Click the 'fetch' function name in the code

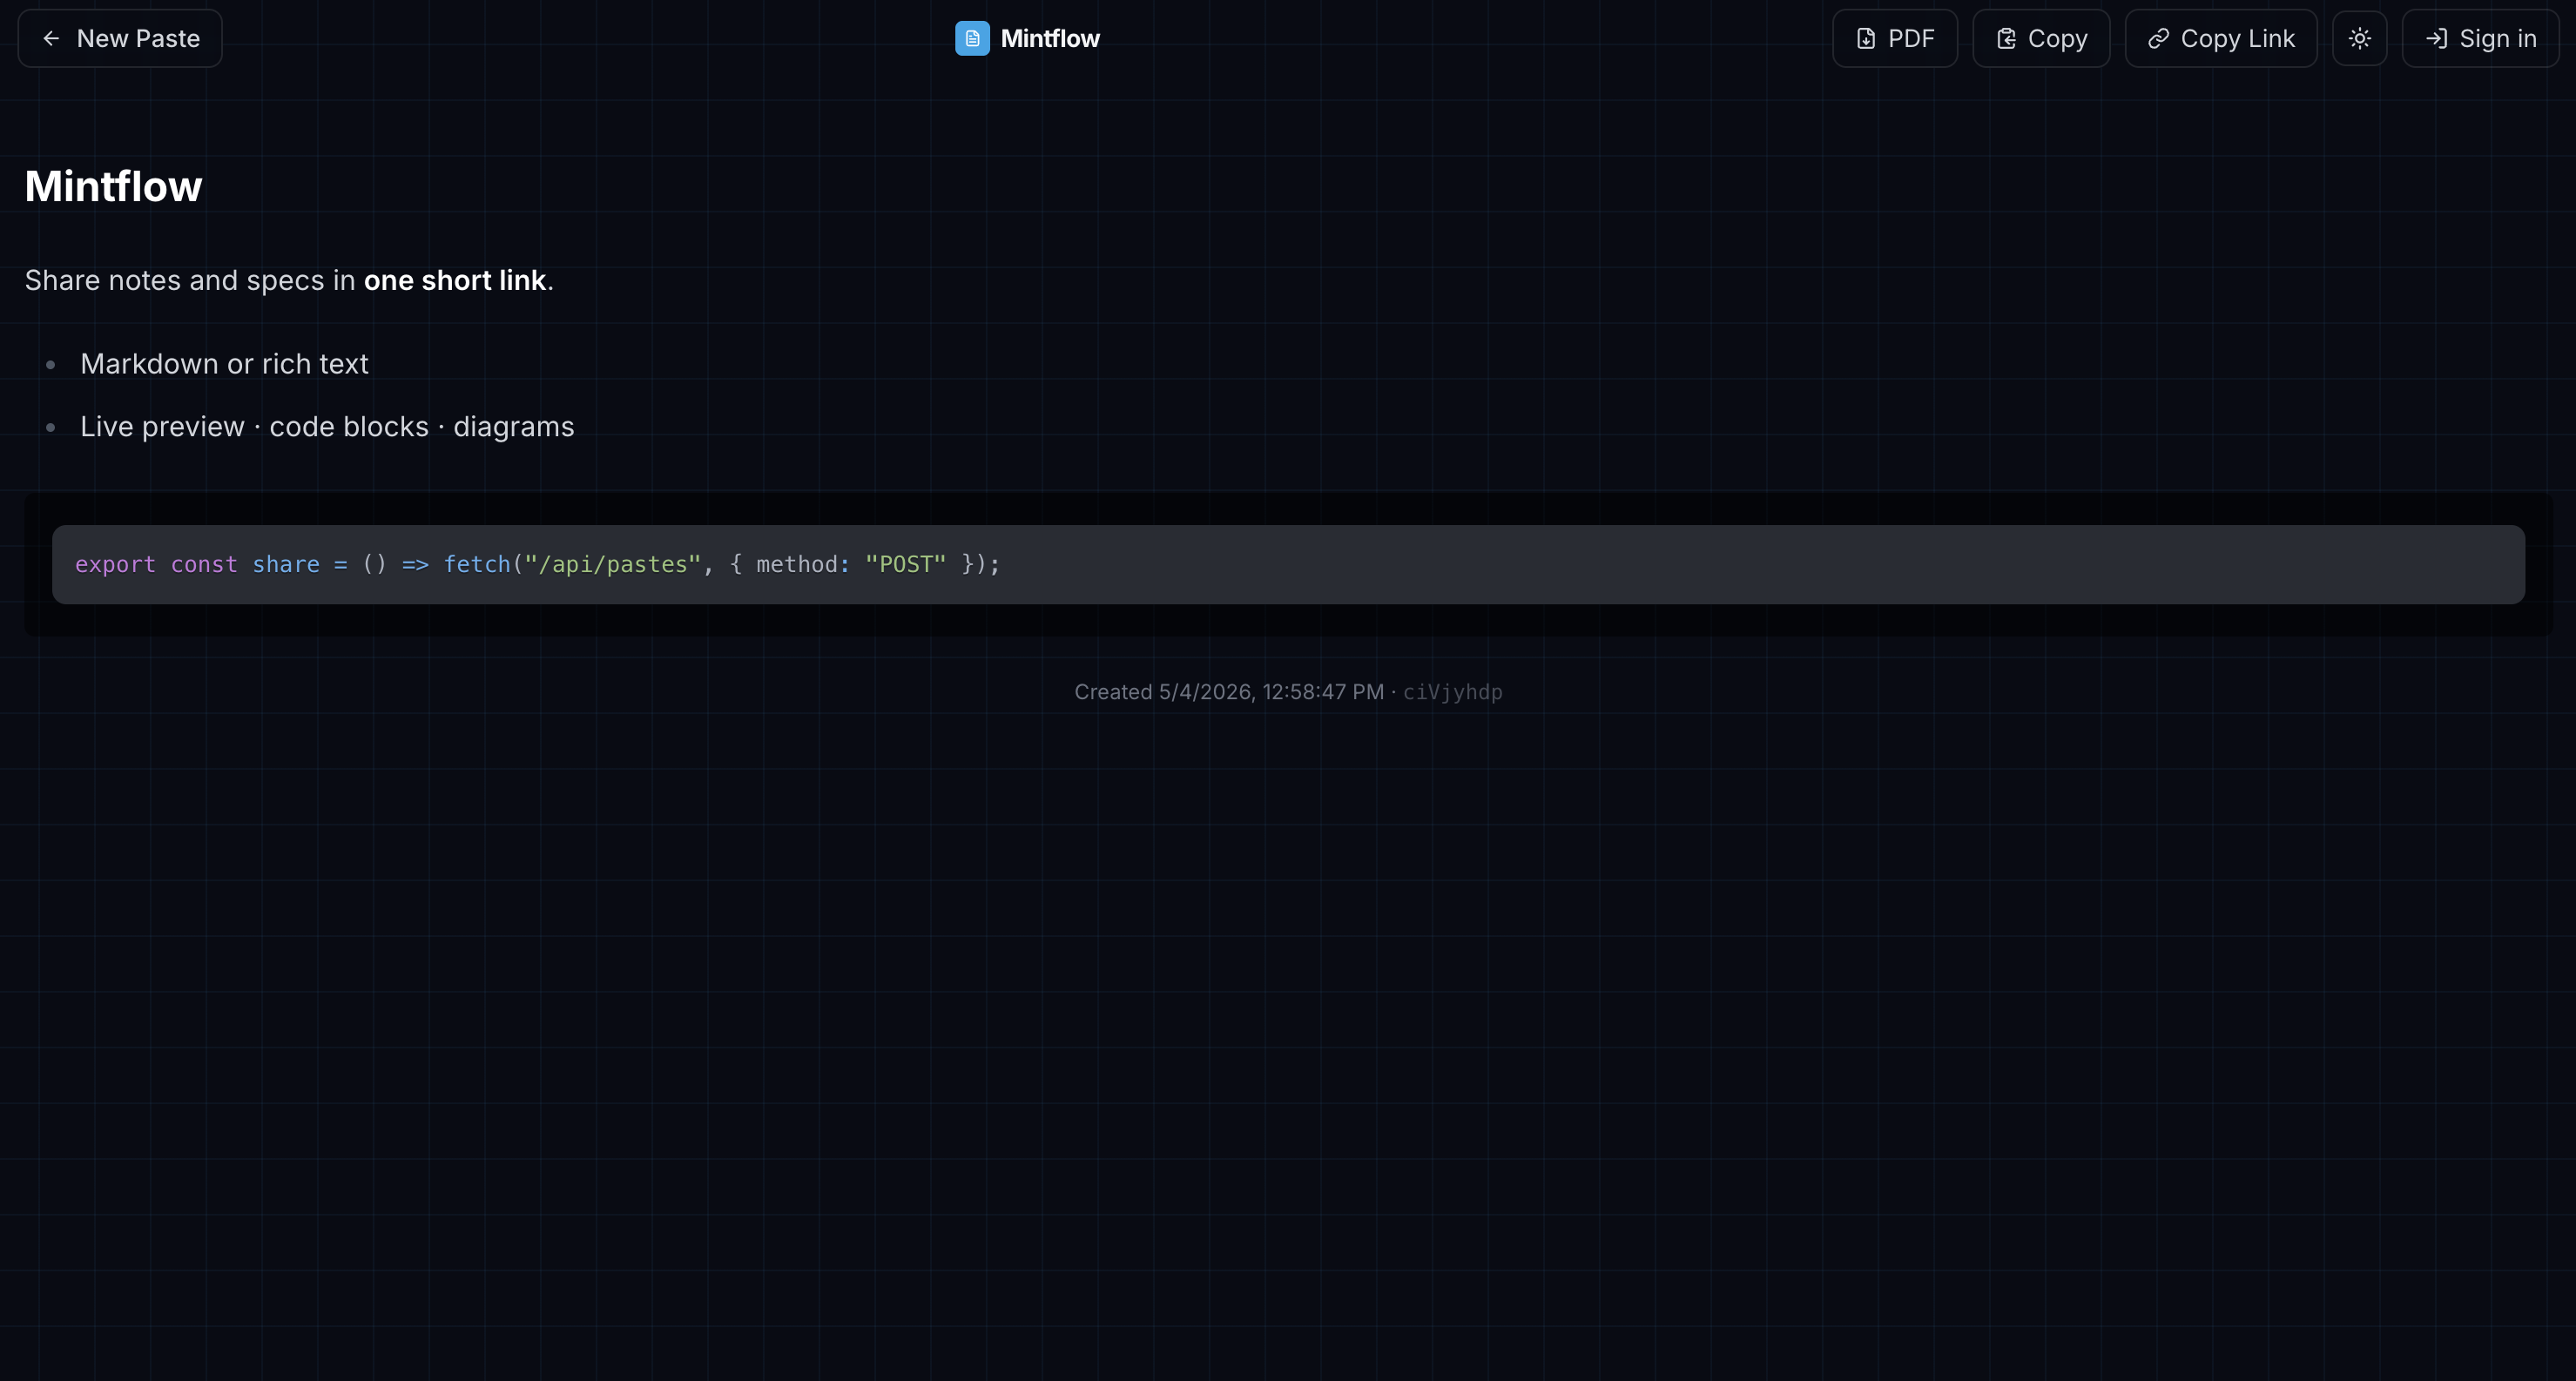(x=477, y=564)
